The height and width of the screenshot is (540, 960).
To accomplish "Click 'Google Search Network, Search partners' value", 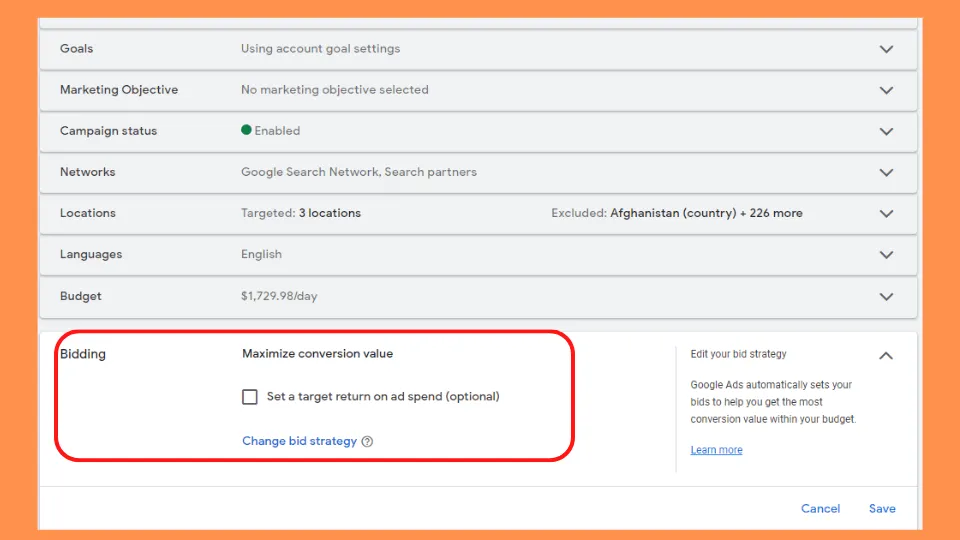I will [359, 171].
